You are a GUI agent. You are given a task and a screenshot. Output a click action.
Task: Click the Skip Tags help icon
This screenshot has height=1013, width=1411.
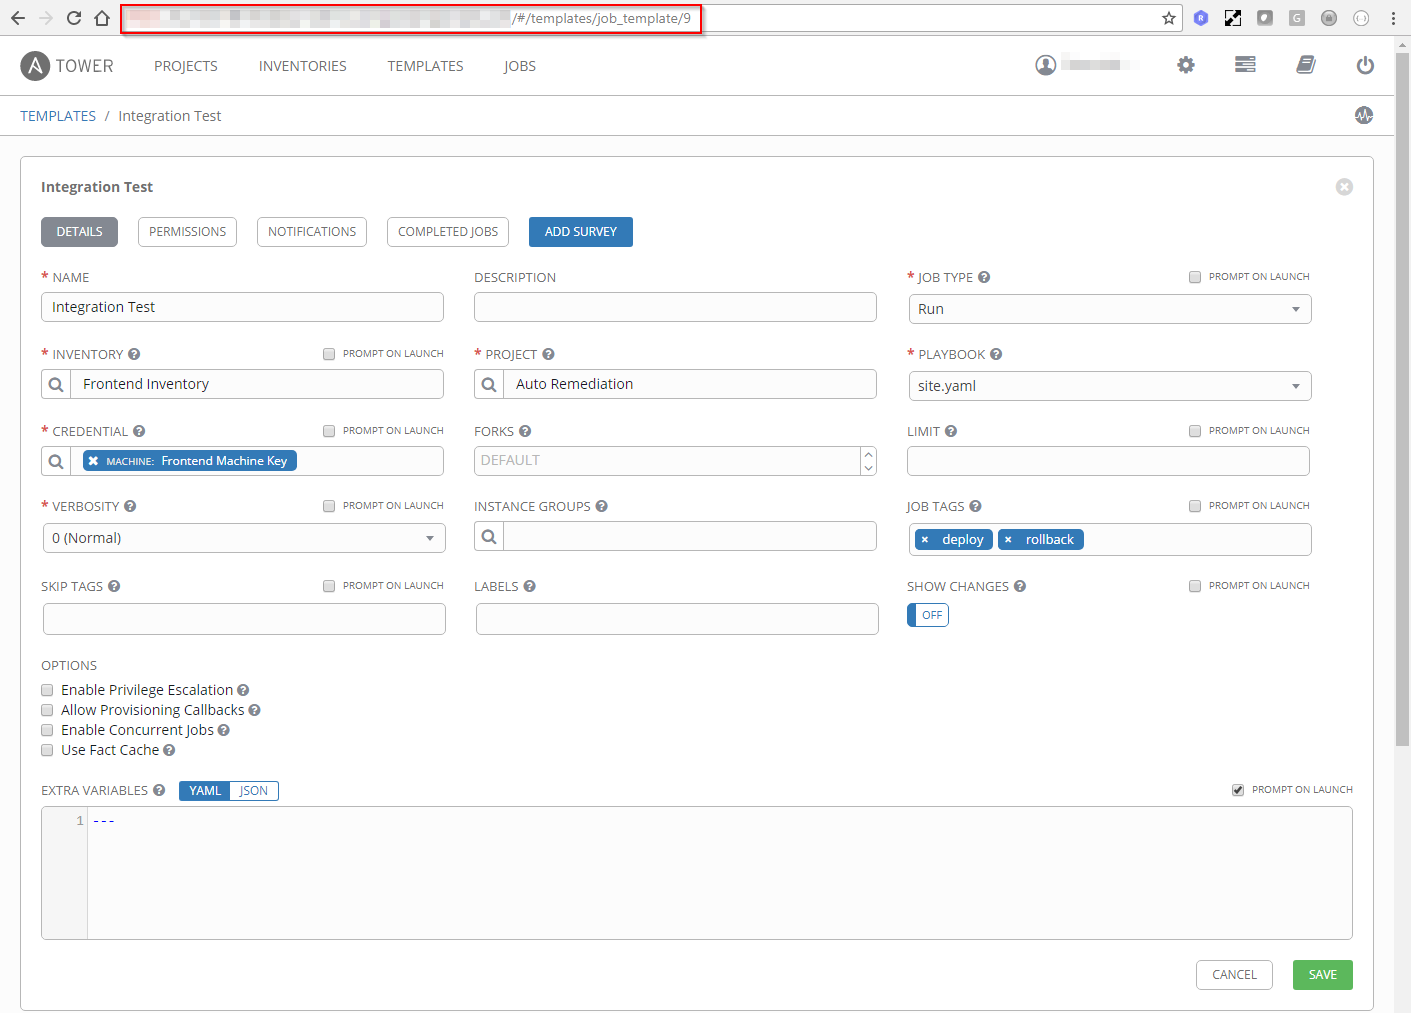tap(114, 586)
